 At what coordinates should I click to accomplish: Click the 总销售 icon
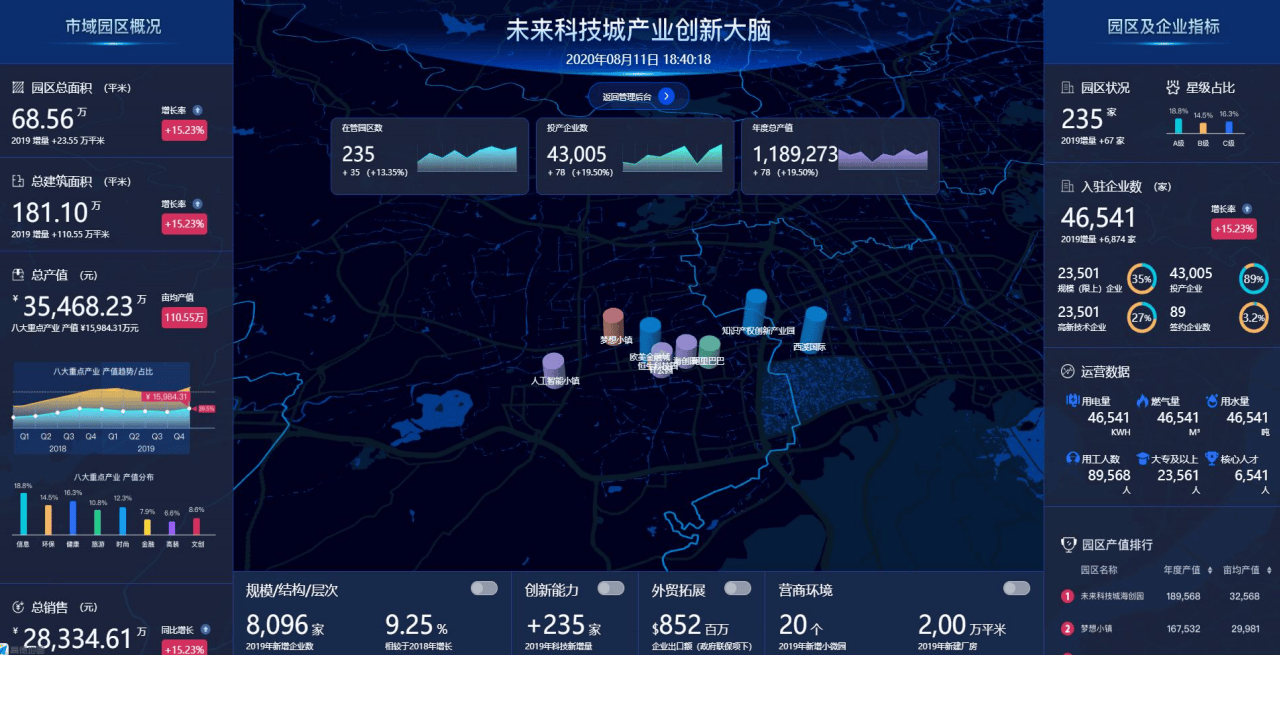point(18,607)
